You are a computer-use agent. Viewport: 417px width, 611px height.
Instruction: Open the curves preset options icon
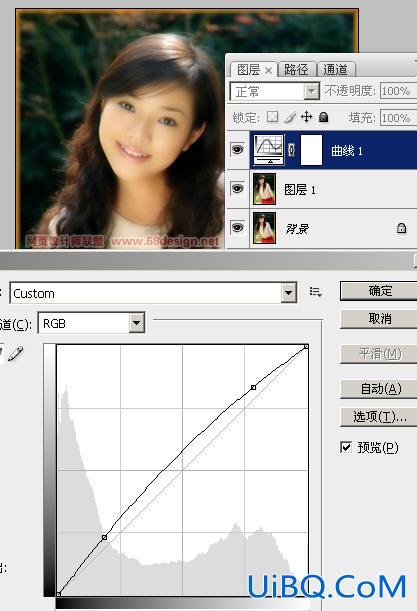click(315, 292)
